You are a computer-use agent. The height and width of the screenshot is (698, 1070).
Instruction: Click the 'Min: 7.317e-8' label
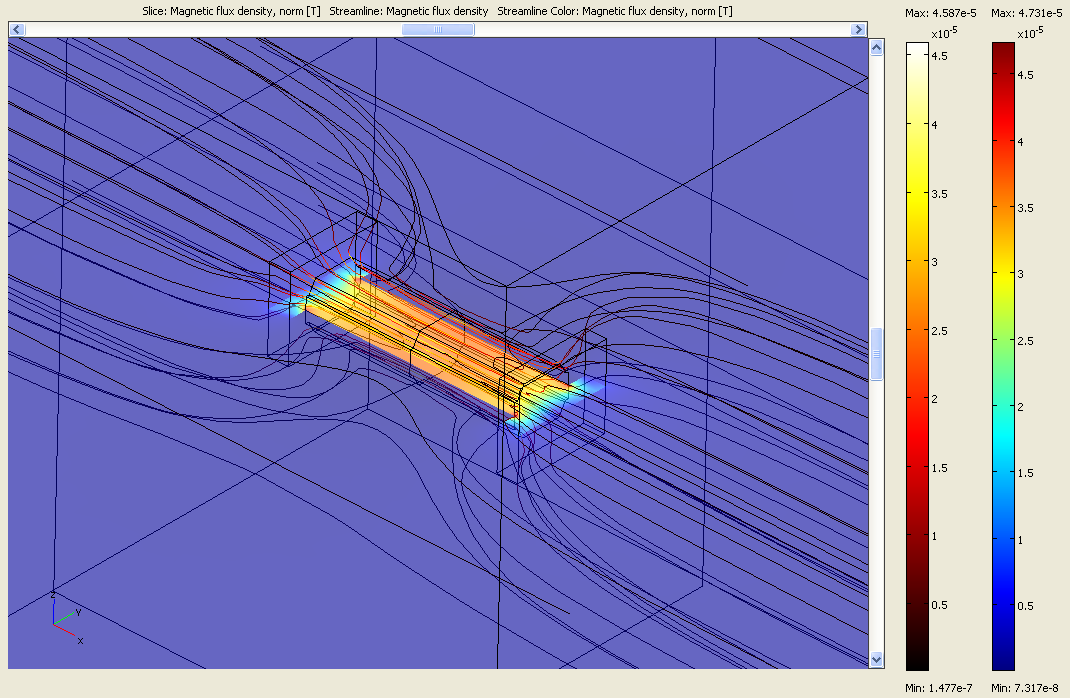tap(1027, 688)
